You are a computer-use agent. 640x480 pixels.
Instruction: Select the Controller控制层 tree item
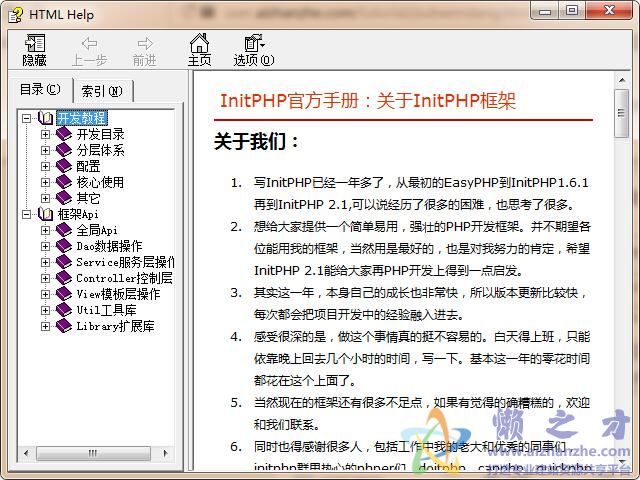(x=124, y=278)
